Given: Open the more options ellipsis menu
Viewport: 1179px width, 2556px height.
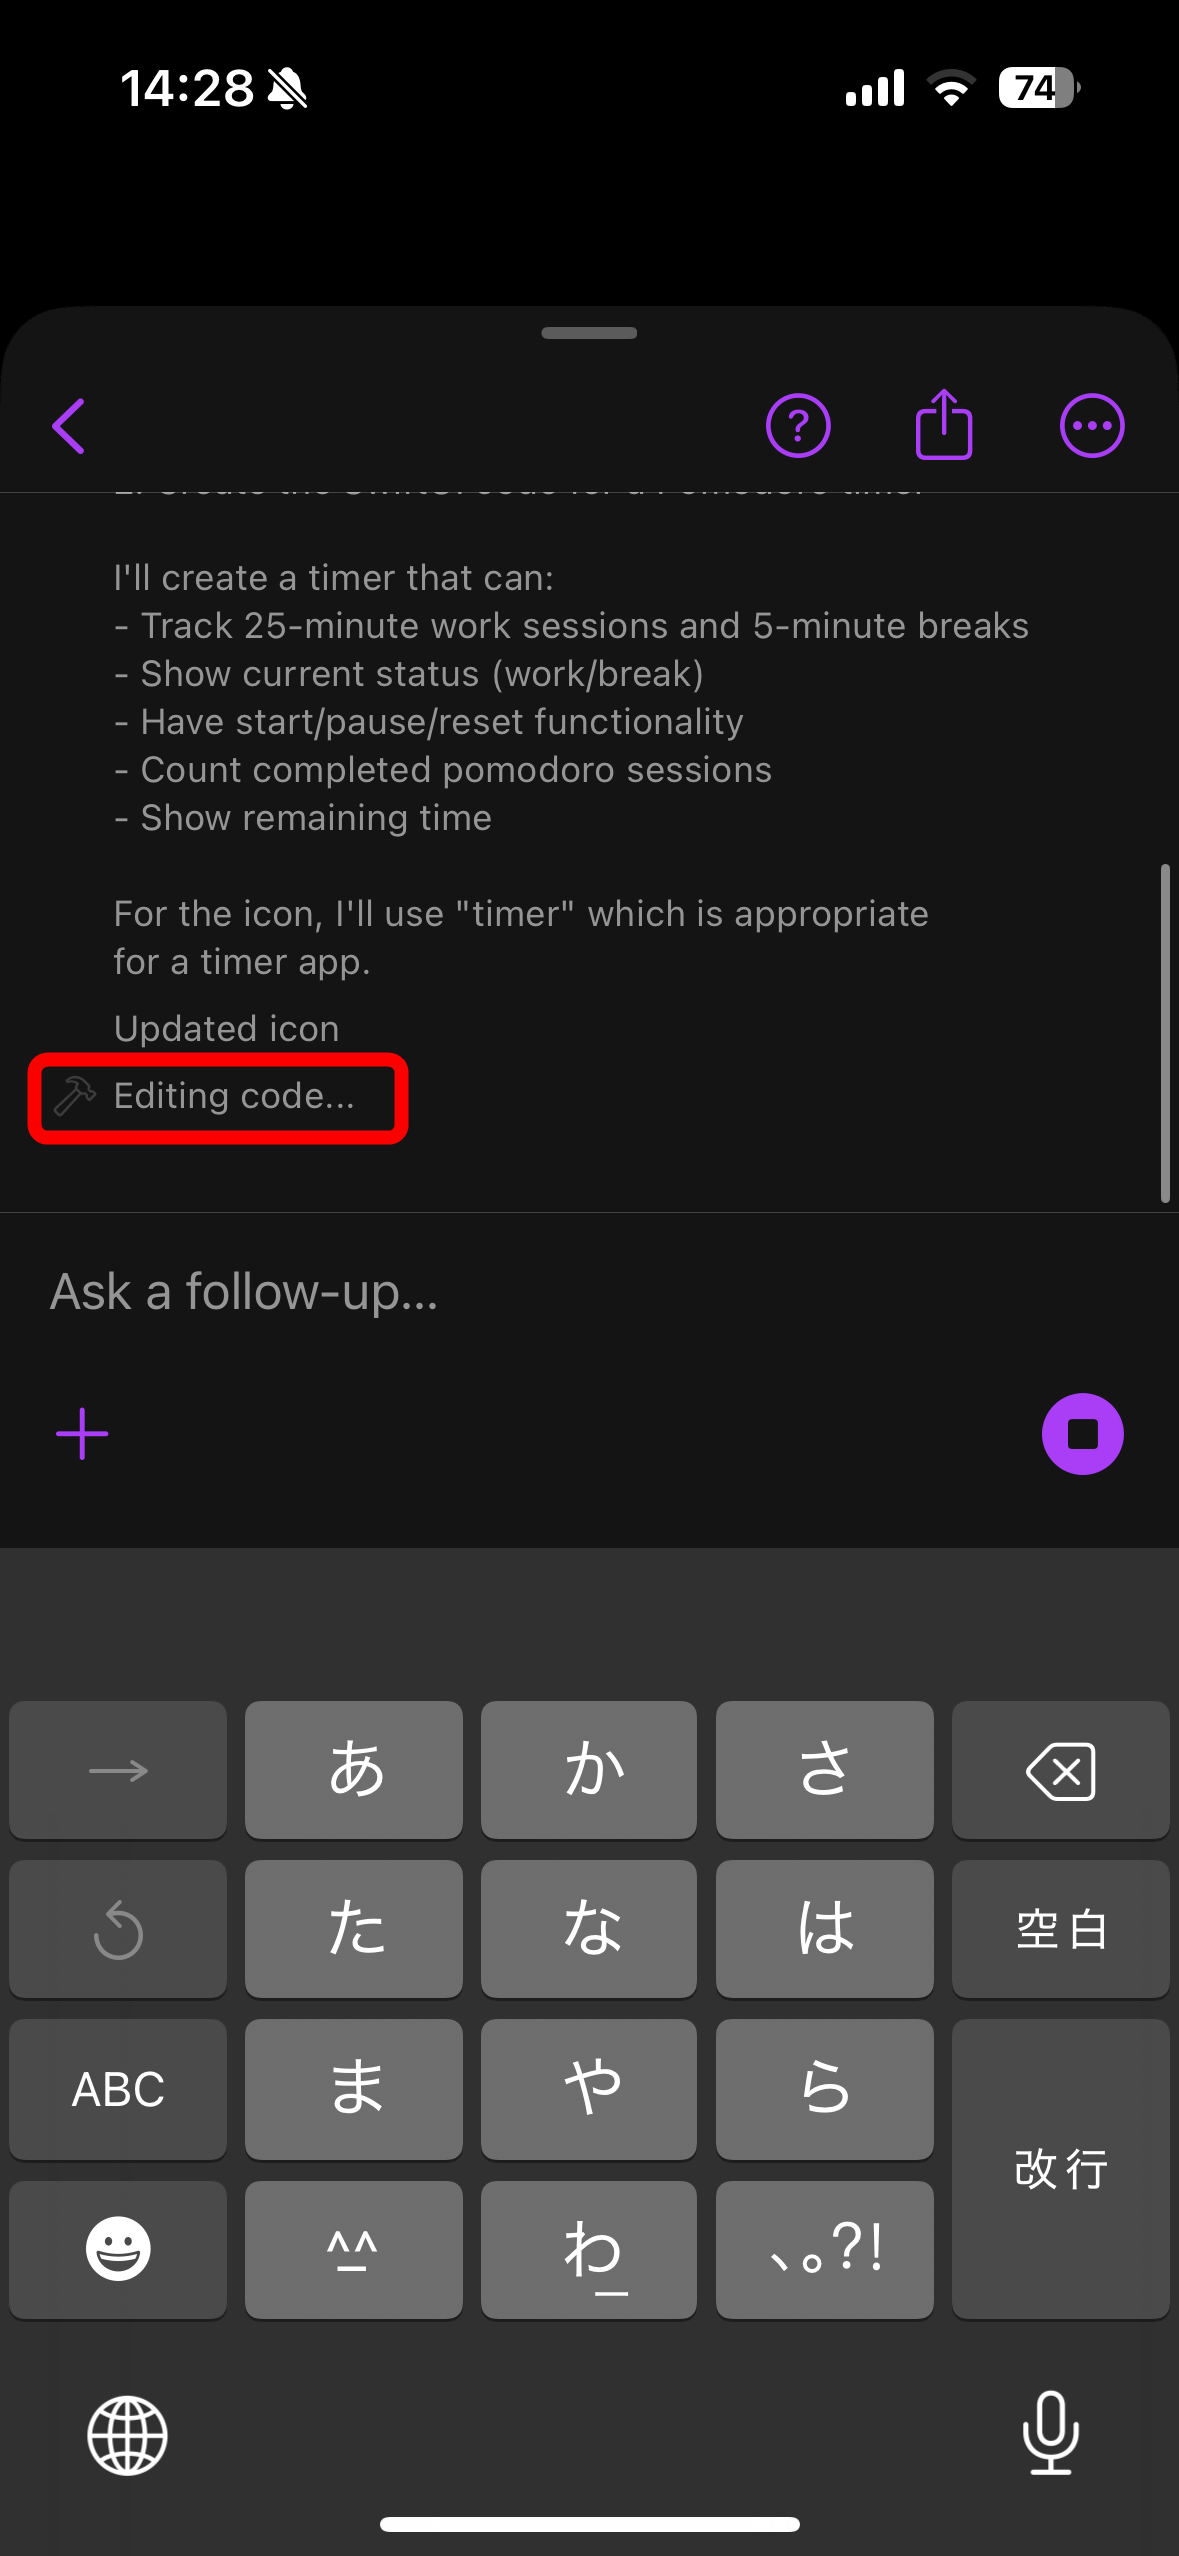Looking at the screenshot, I should pos(1092,426).
